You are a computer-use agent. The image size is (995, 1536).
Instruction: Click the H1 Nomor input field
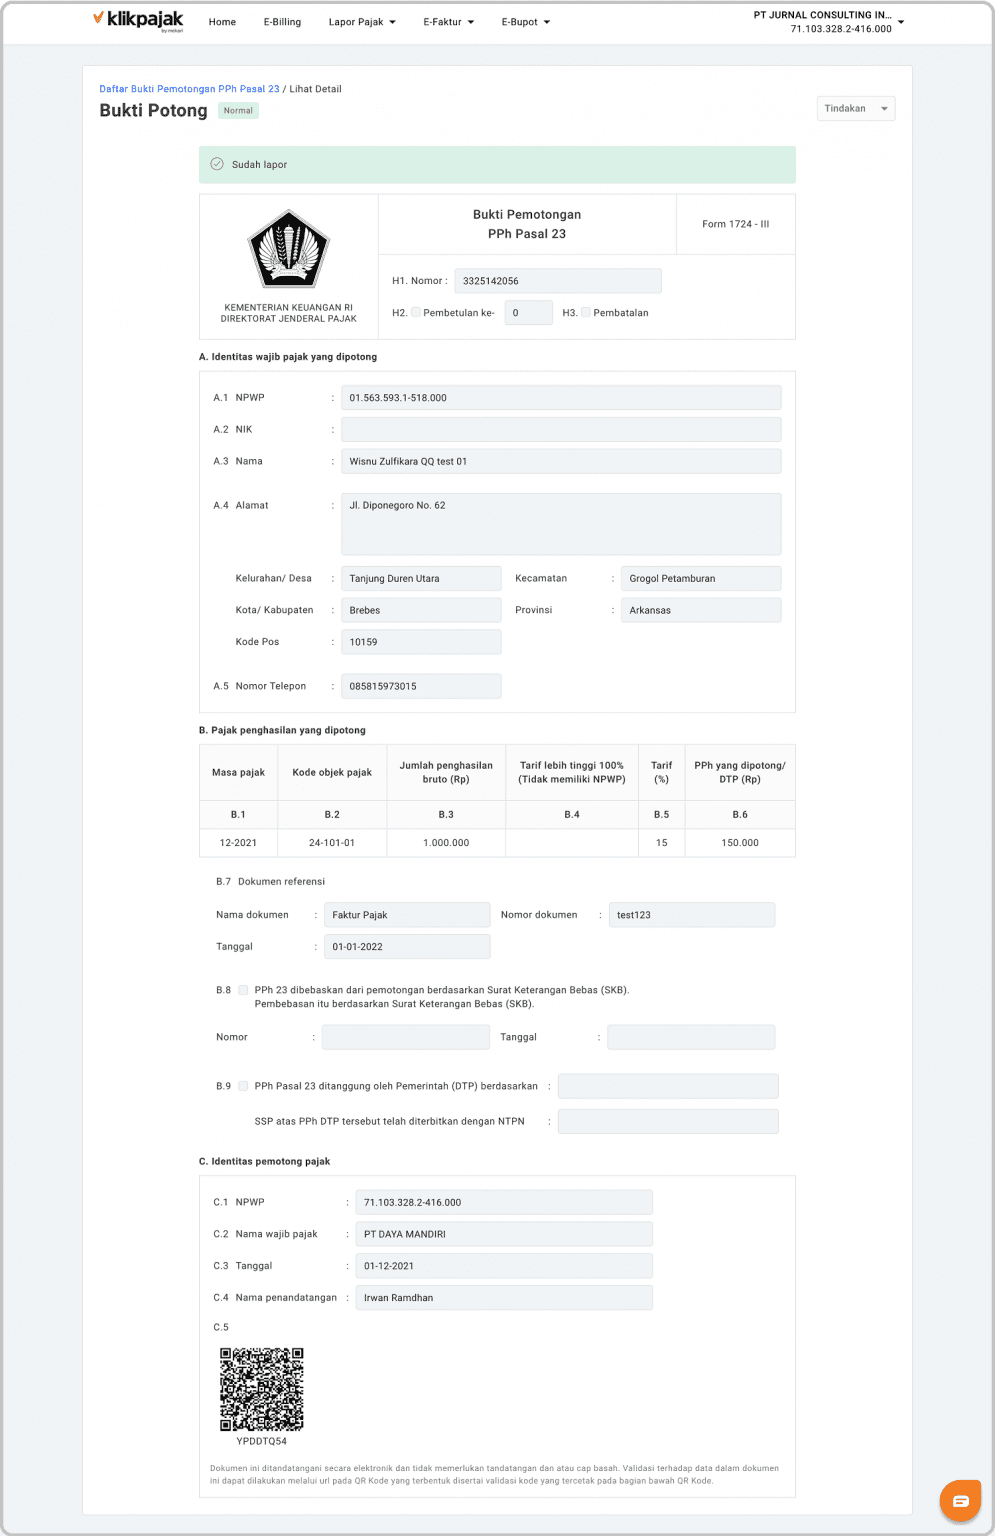tap(557, 281)
